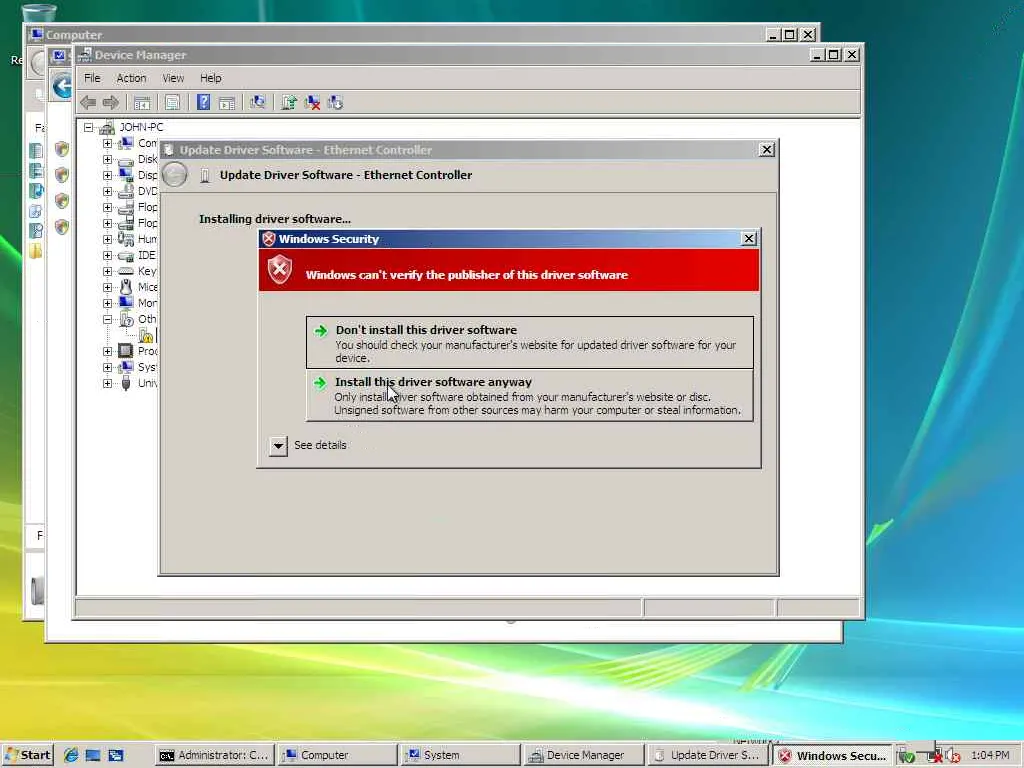Click round back button in Update Driver wizard
This screenshot has height=768, width=1024.
coord(175,175)
